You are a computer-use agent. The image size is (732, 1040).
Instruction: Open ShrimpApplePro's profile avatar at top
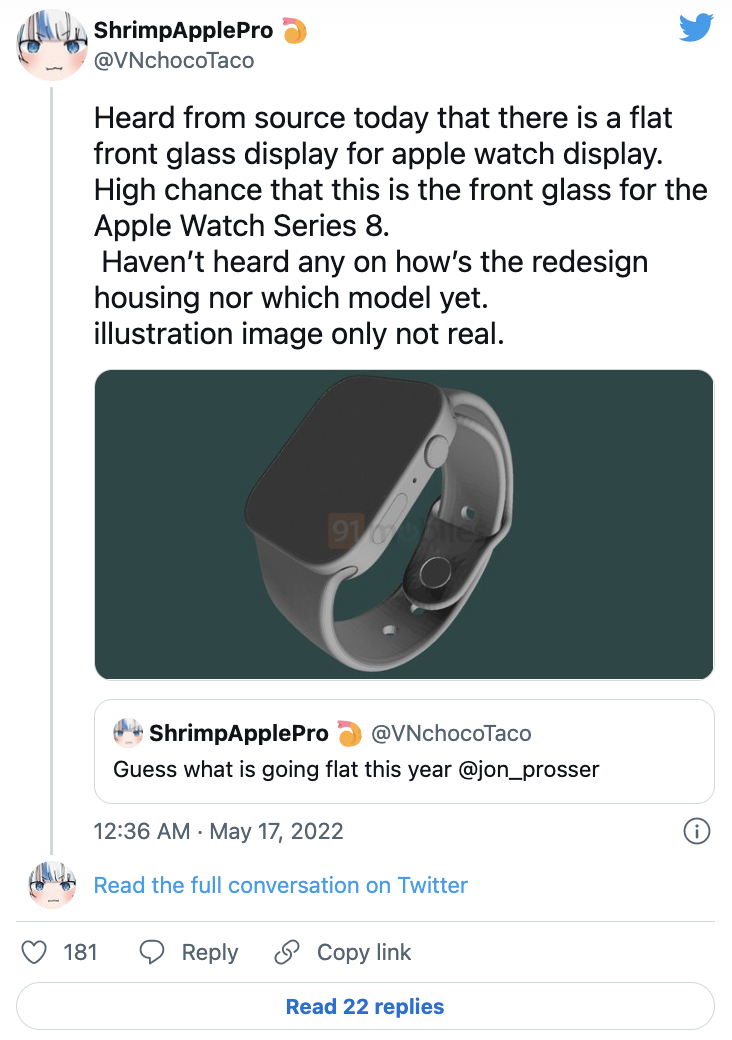point(50,46)
